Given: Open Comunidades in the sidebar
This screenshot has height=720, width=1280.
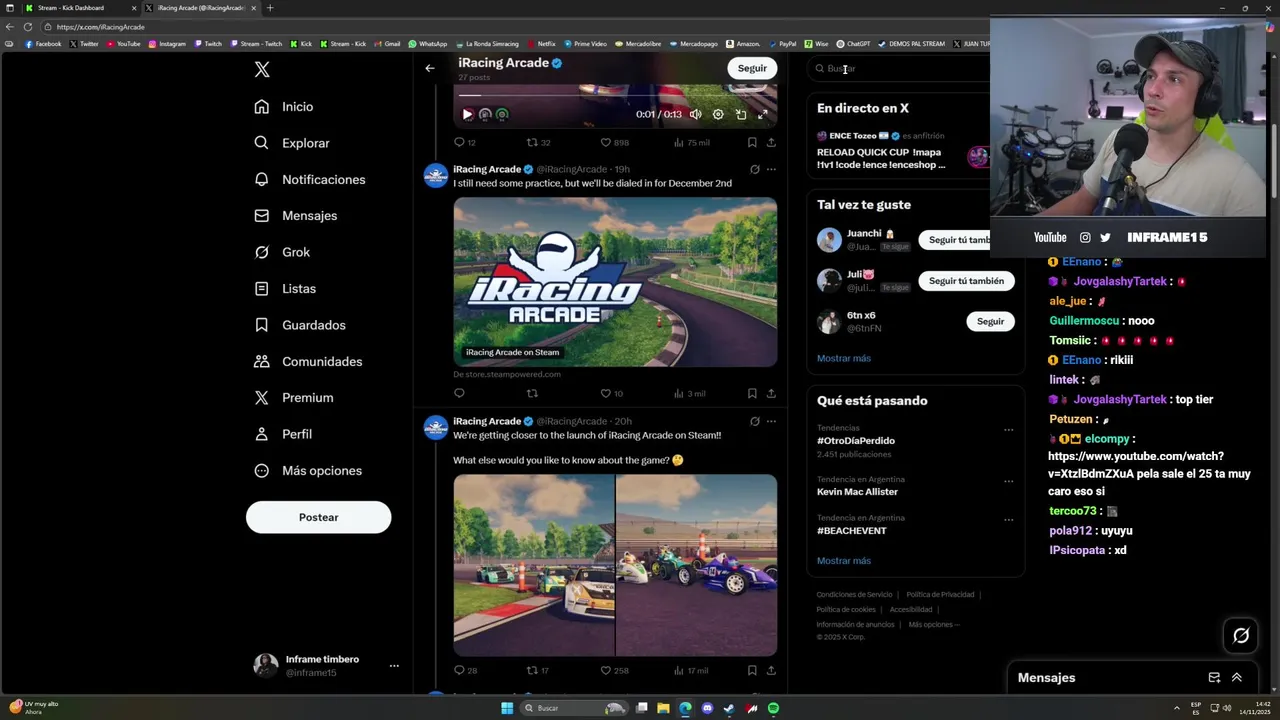Looking at the screenshot, I should 308,362.
